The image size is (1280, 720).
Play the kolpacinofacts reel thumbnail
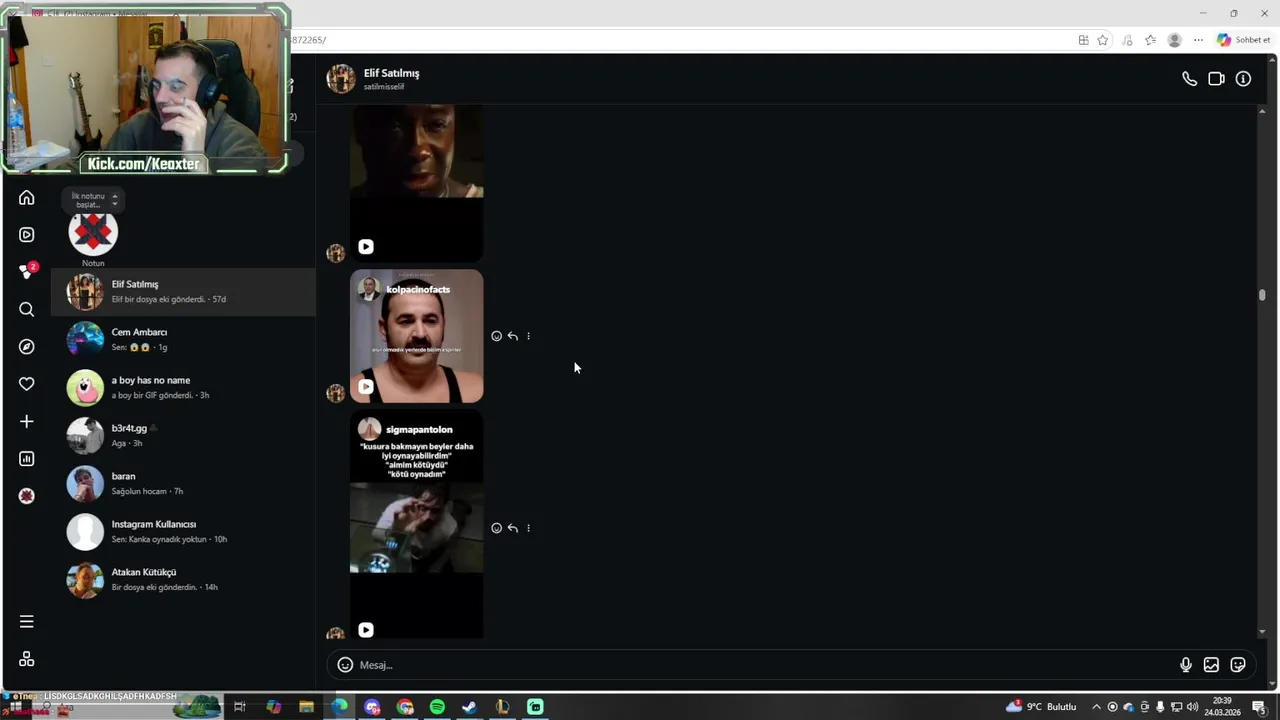pyautogui.click(x=416, y=336)
